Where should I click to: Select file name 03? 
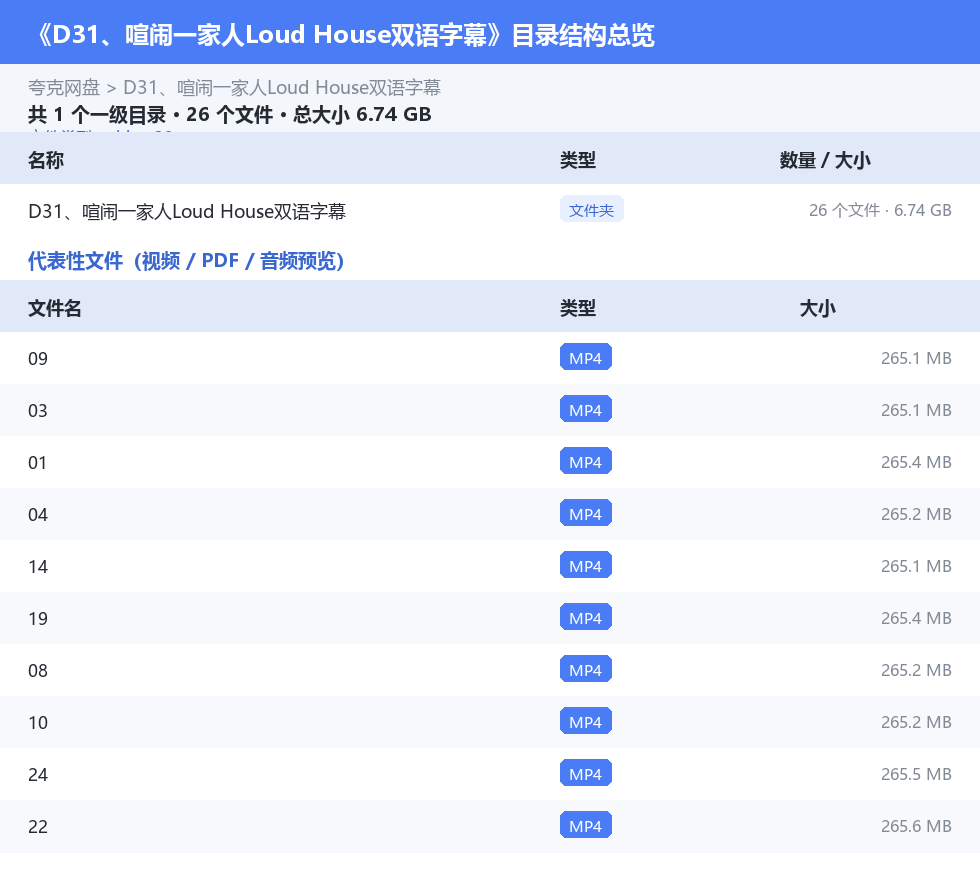pyautogui.click(x=38, y=410)
